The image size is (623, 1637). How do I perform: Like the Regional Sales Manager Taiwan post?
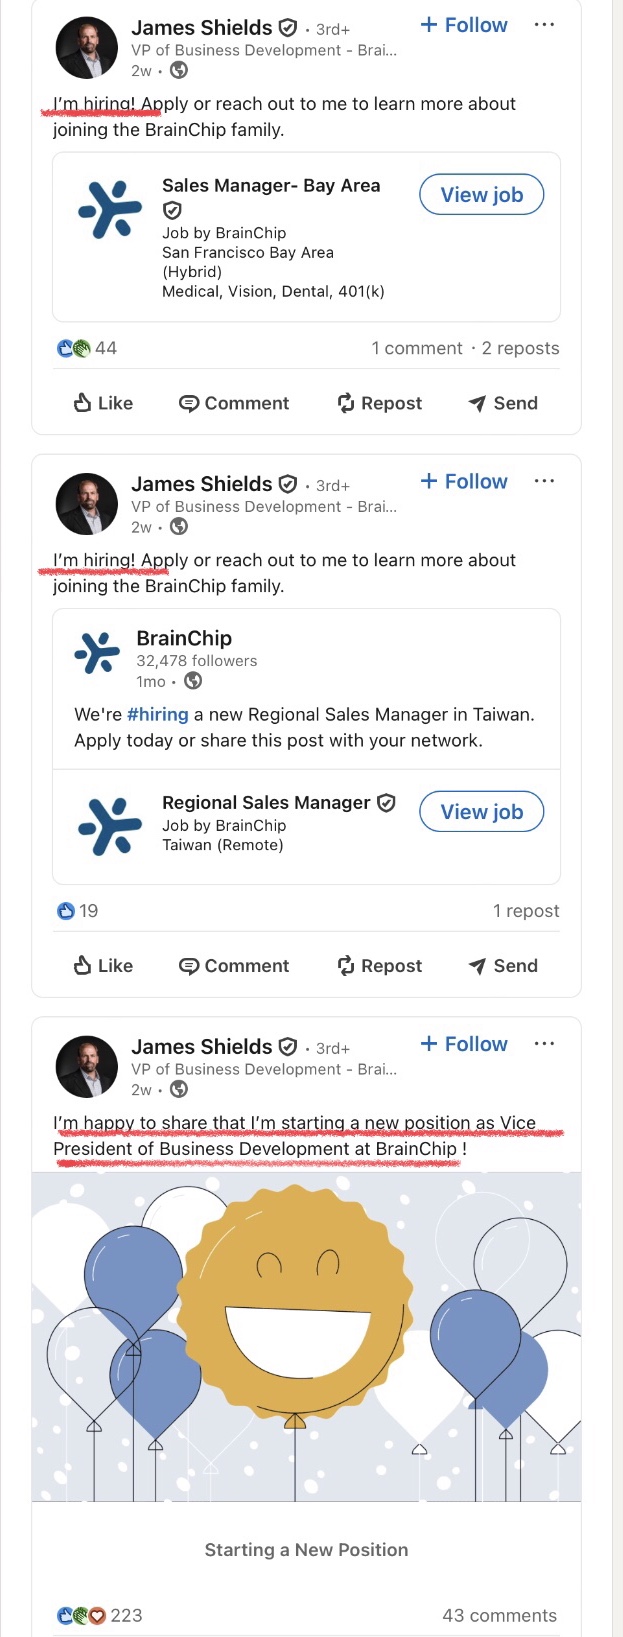103,966
